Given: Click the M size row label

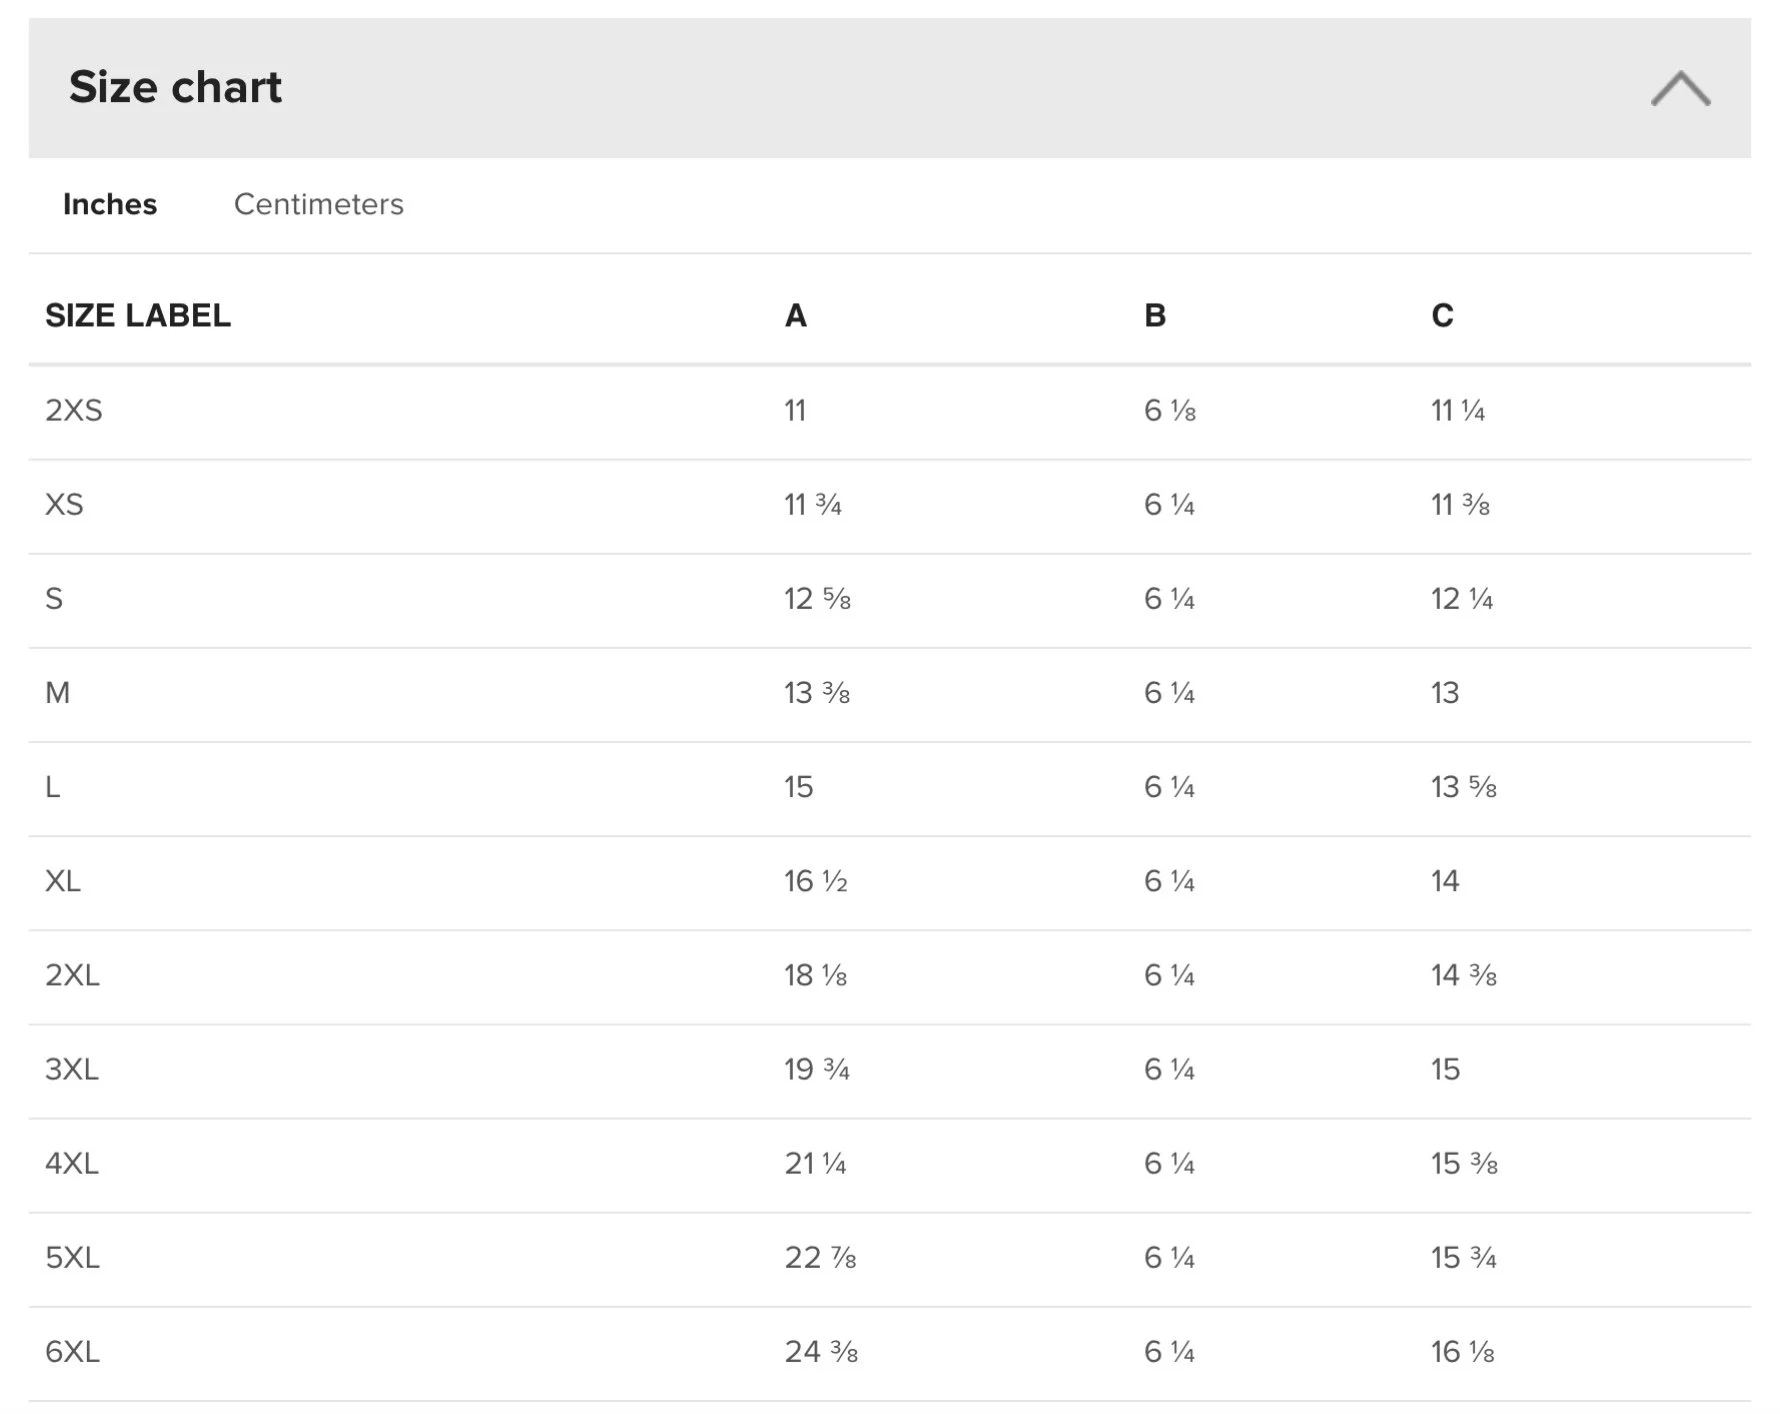Looking at the screenshot, I should (x=57, y=693).
